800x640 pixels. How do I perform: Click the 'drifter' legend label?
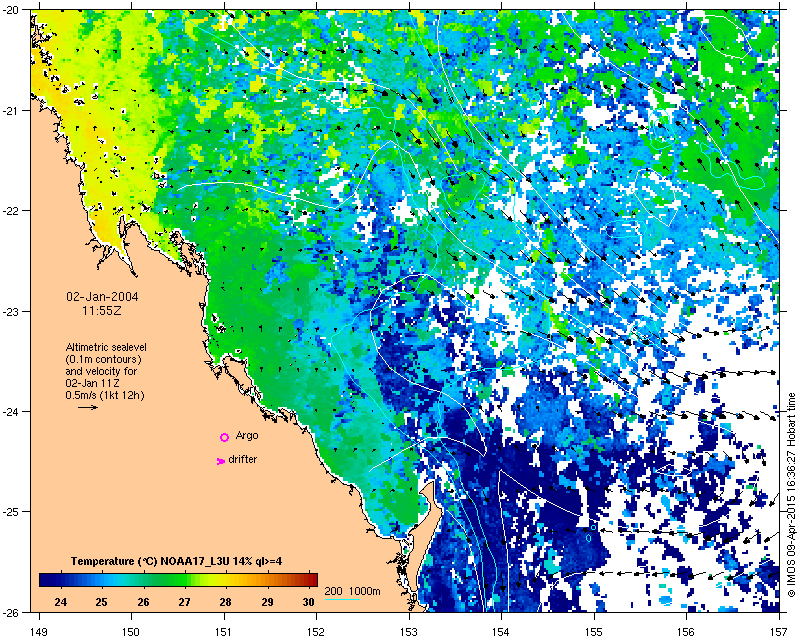tap(243, 459)
